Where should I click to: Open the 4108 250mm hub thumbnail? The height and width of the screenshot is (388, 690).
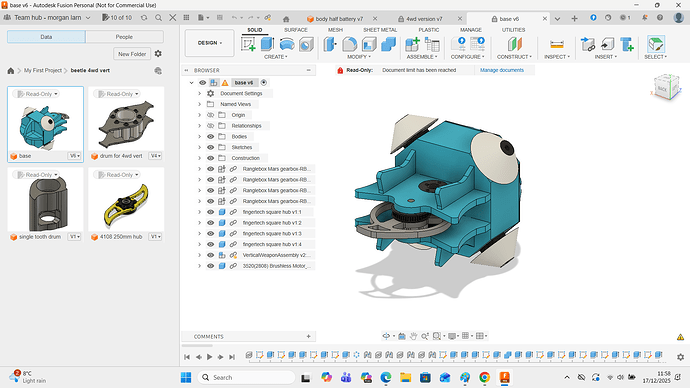point(126,205)
